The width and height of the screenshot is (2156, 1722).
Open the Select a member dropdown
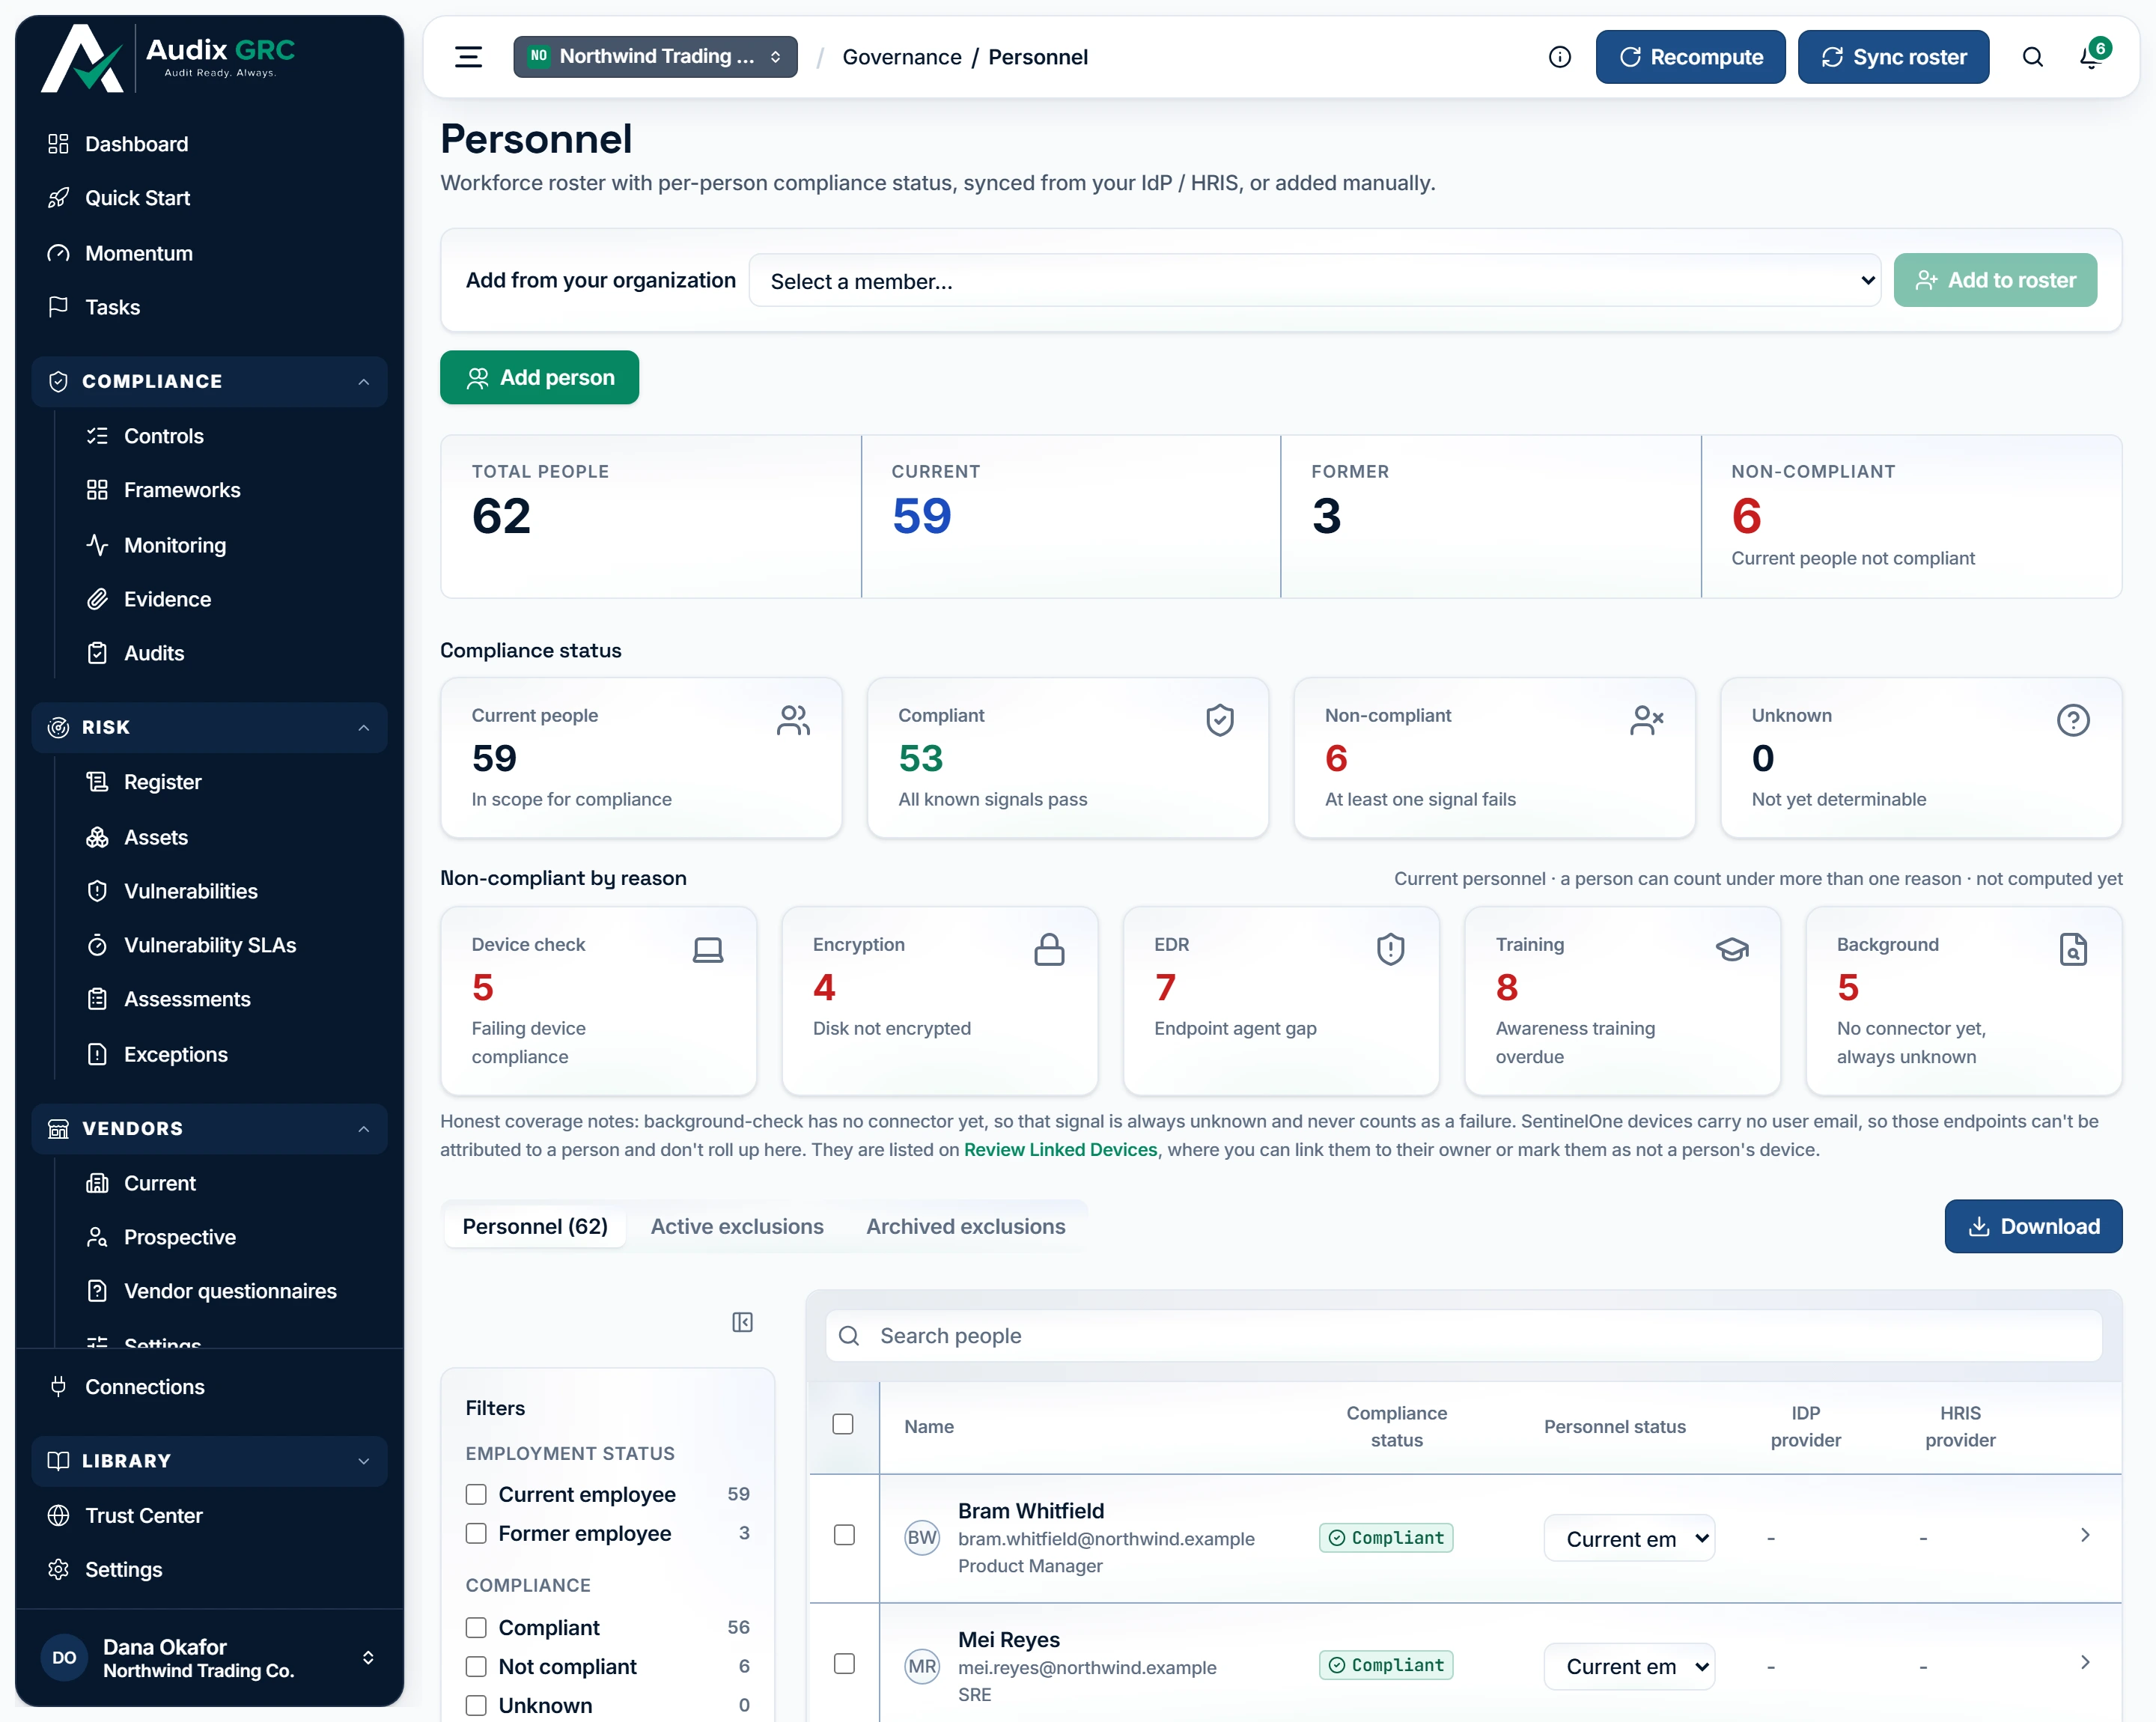click(x=1314, y=281)
